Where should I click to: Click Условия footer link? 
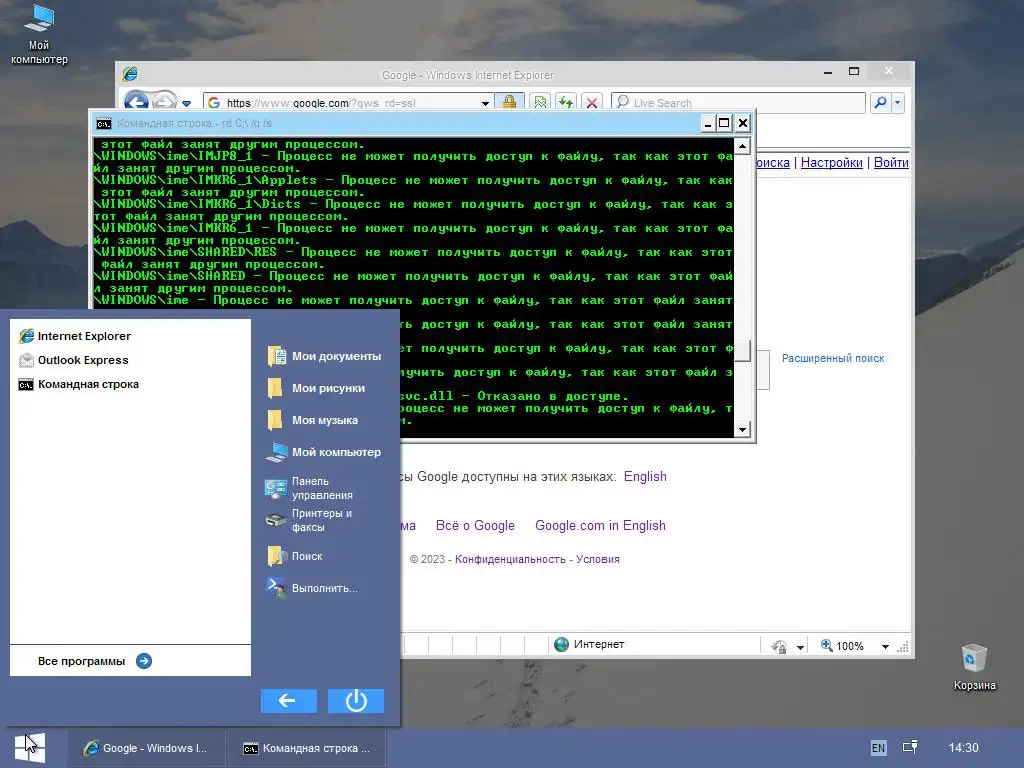pyautogui.click(x=598, y=559)
